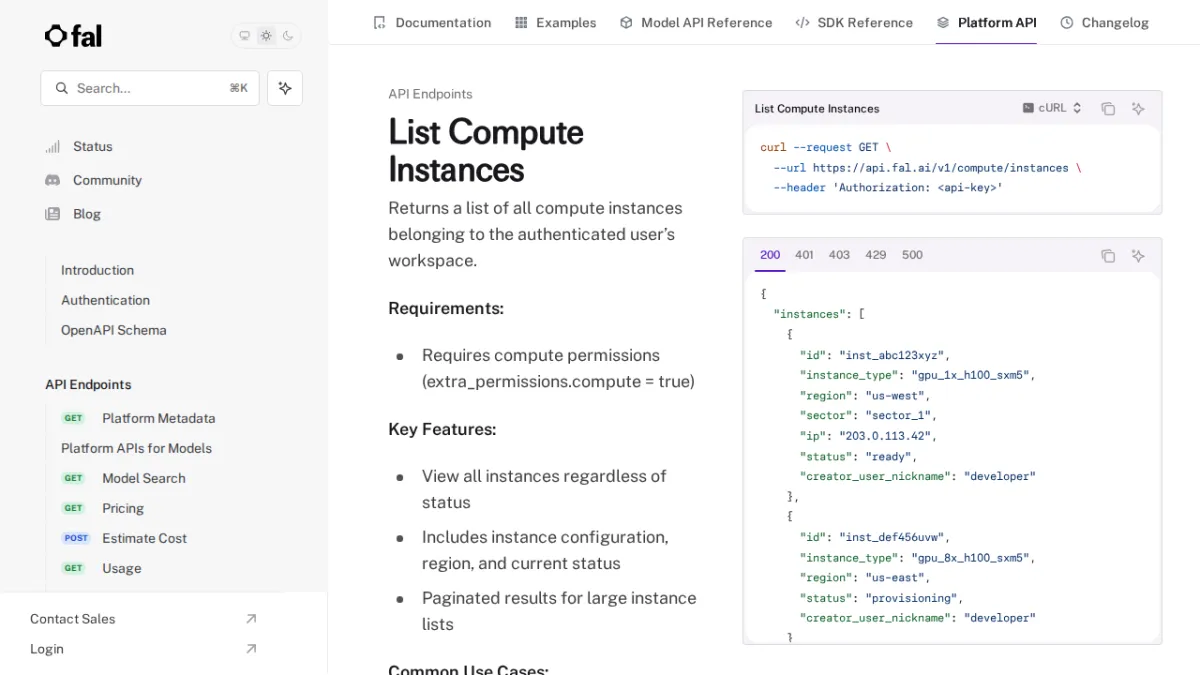This screenshot has width=1200, height=675.
Task: Click the Login external arrow icon
Action: 251,649
